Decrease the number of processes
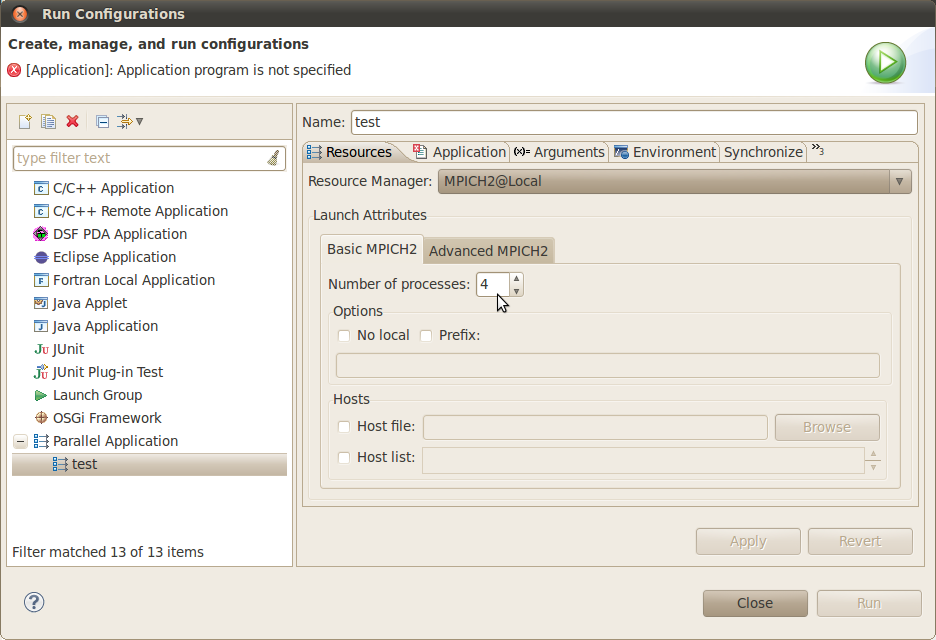The width and height of the screenshot is (936, 640). coord(516,291)
